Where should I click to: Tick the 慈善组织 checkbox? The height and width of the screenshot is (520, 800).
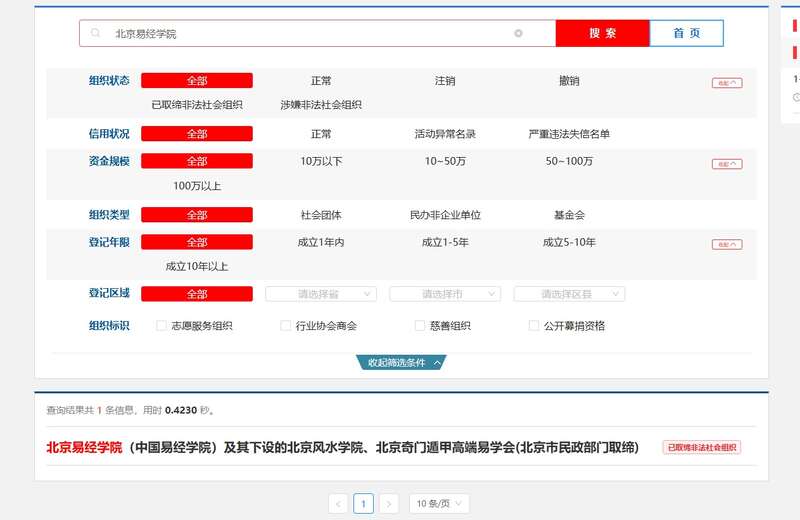[420, 326]
